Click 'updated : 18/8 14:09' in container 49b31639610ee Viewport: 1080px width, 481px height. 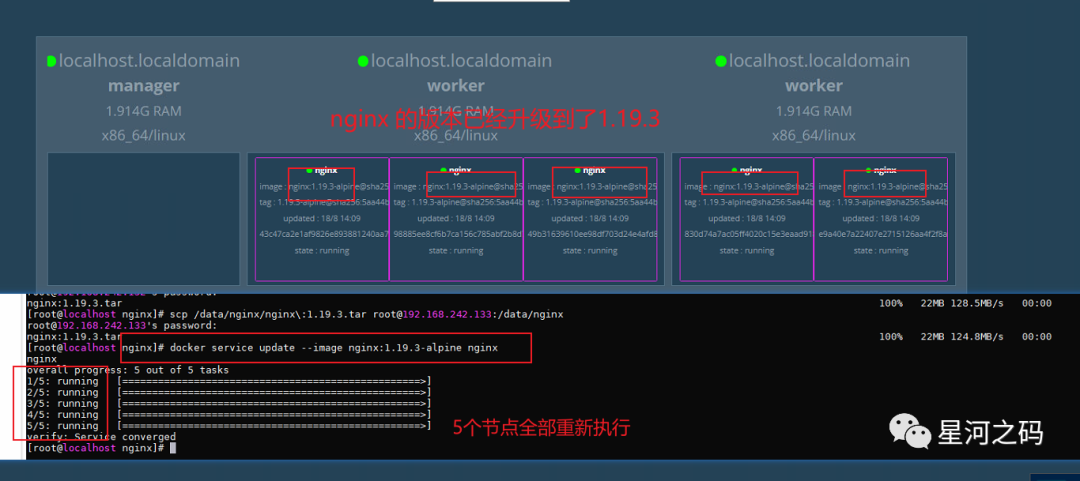tap(590, 218)
